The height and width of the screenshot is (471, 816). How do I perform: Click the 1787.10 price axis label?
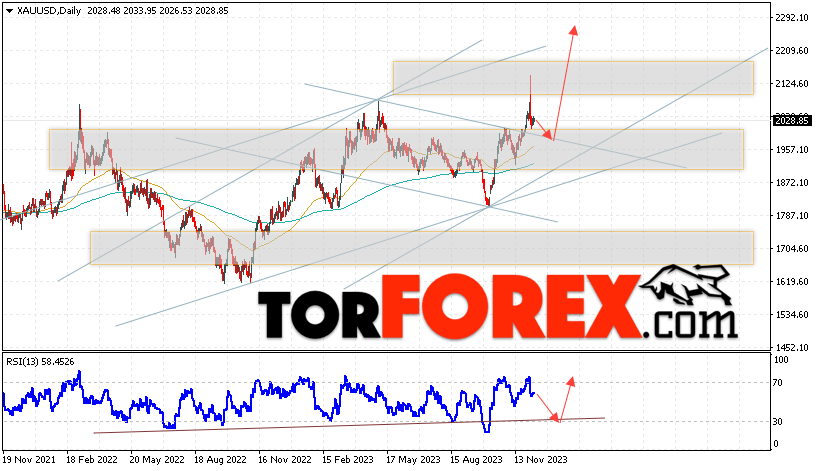pyautogui.click(x=792, y=216)
